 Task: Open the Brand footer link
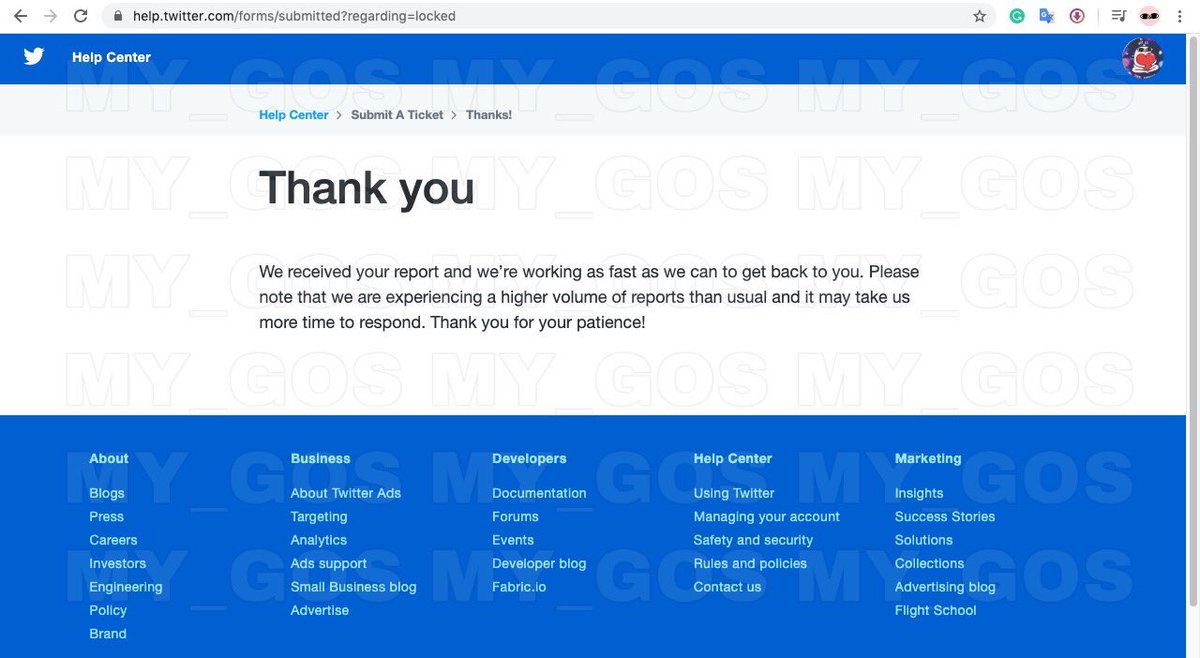click(108, 634)
